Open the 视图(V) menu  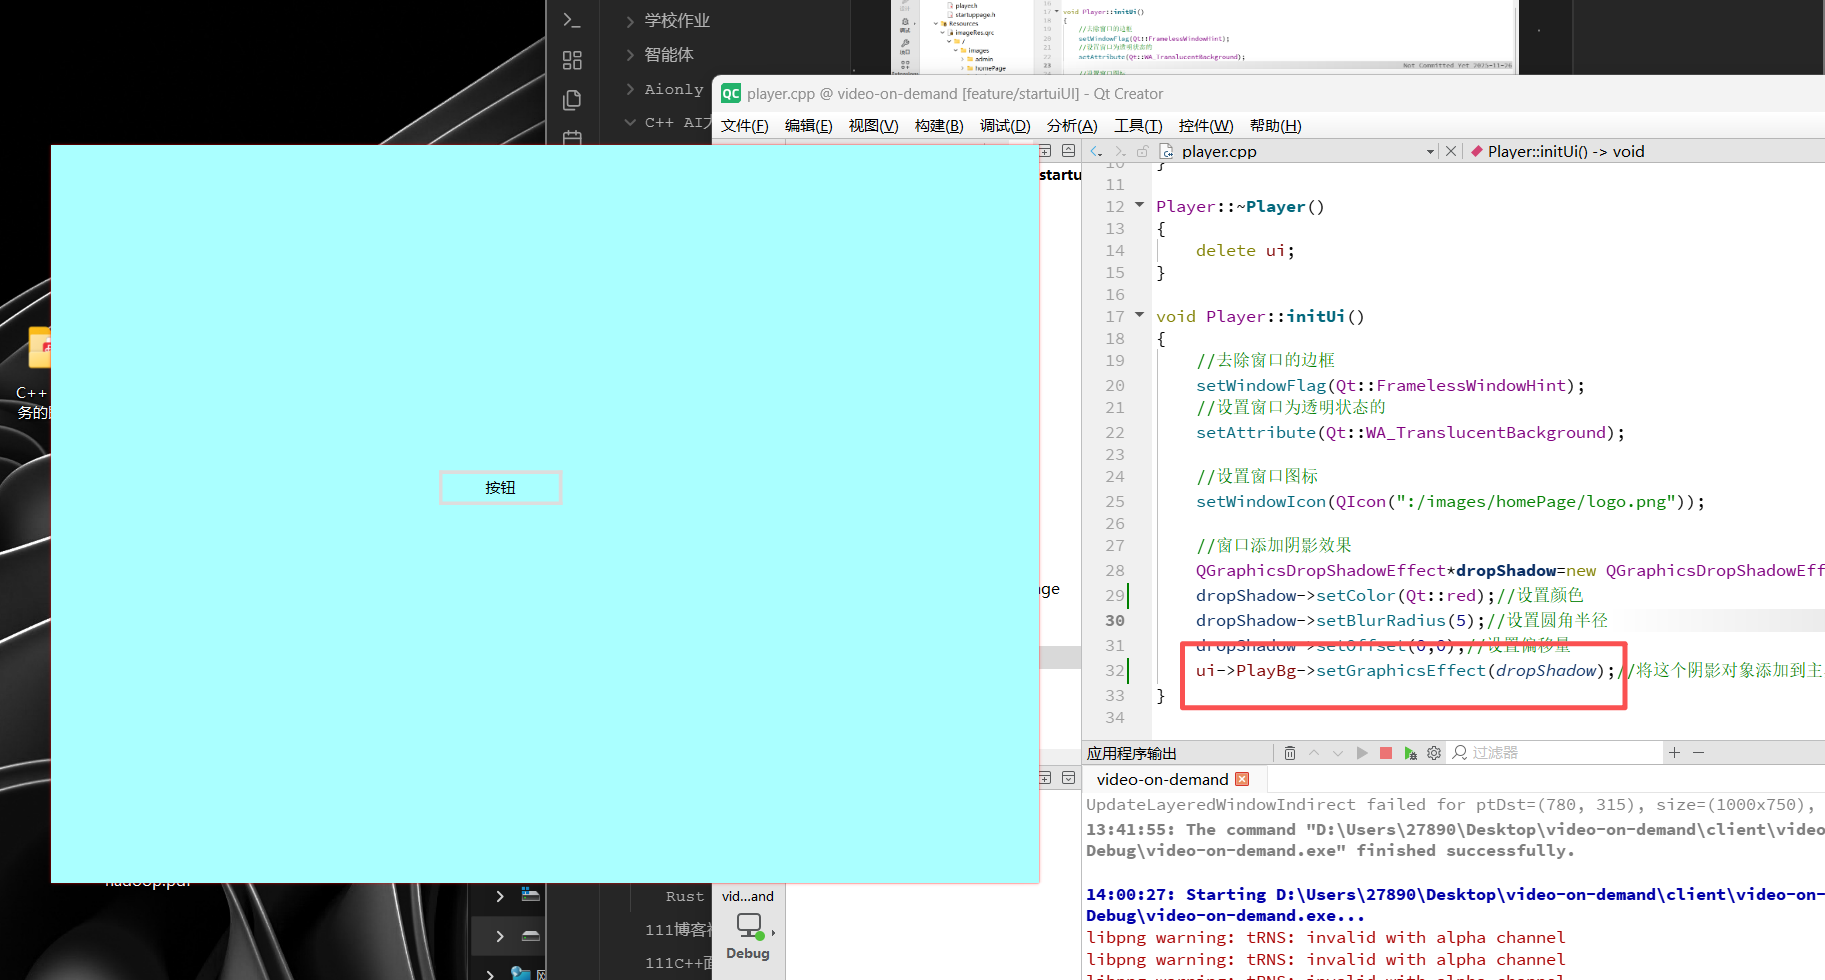[873, 126]
